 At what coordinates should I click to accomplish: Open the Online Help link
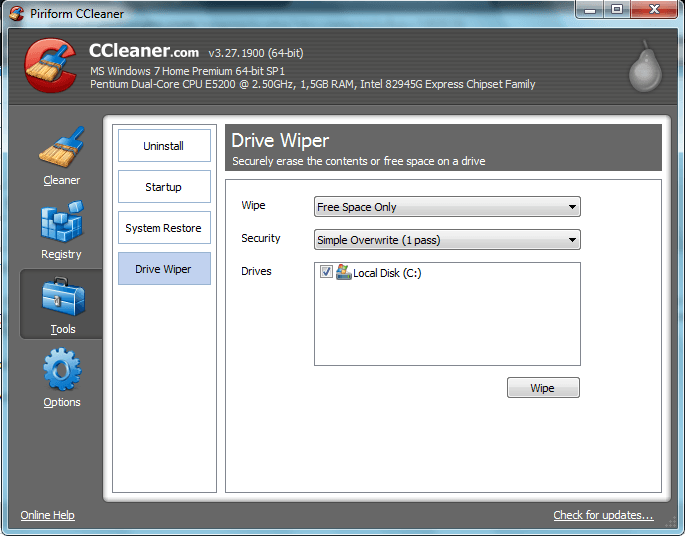(x=48, y=515)
